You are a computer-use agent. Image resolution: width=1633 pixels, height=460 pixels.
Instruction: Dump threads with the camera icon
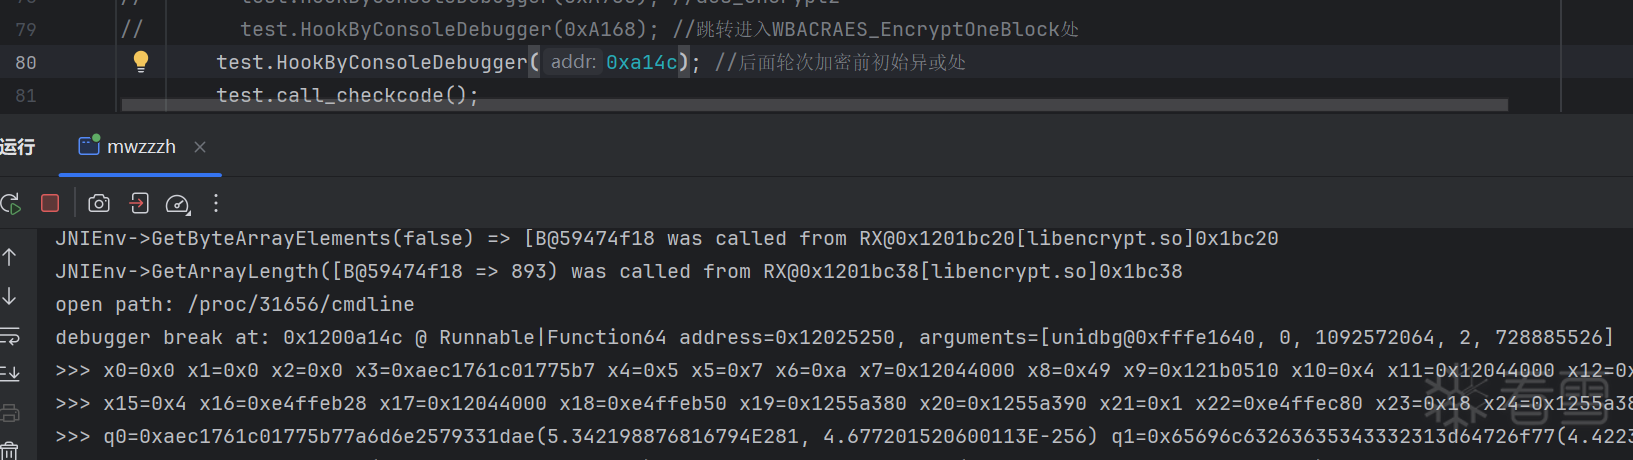tap(99, 204)
